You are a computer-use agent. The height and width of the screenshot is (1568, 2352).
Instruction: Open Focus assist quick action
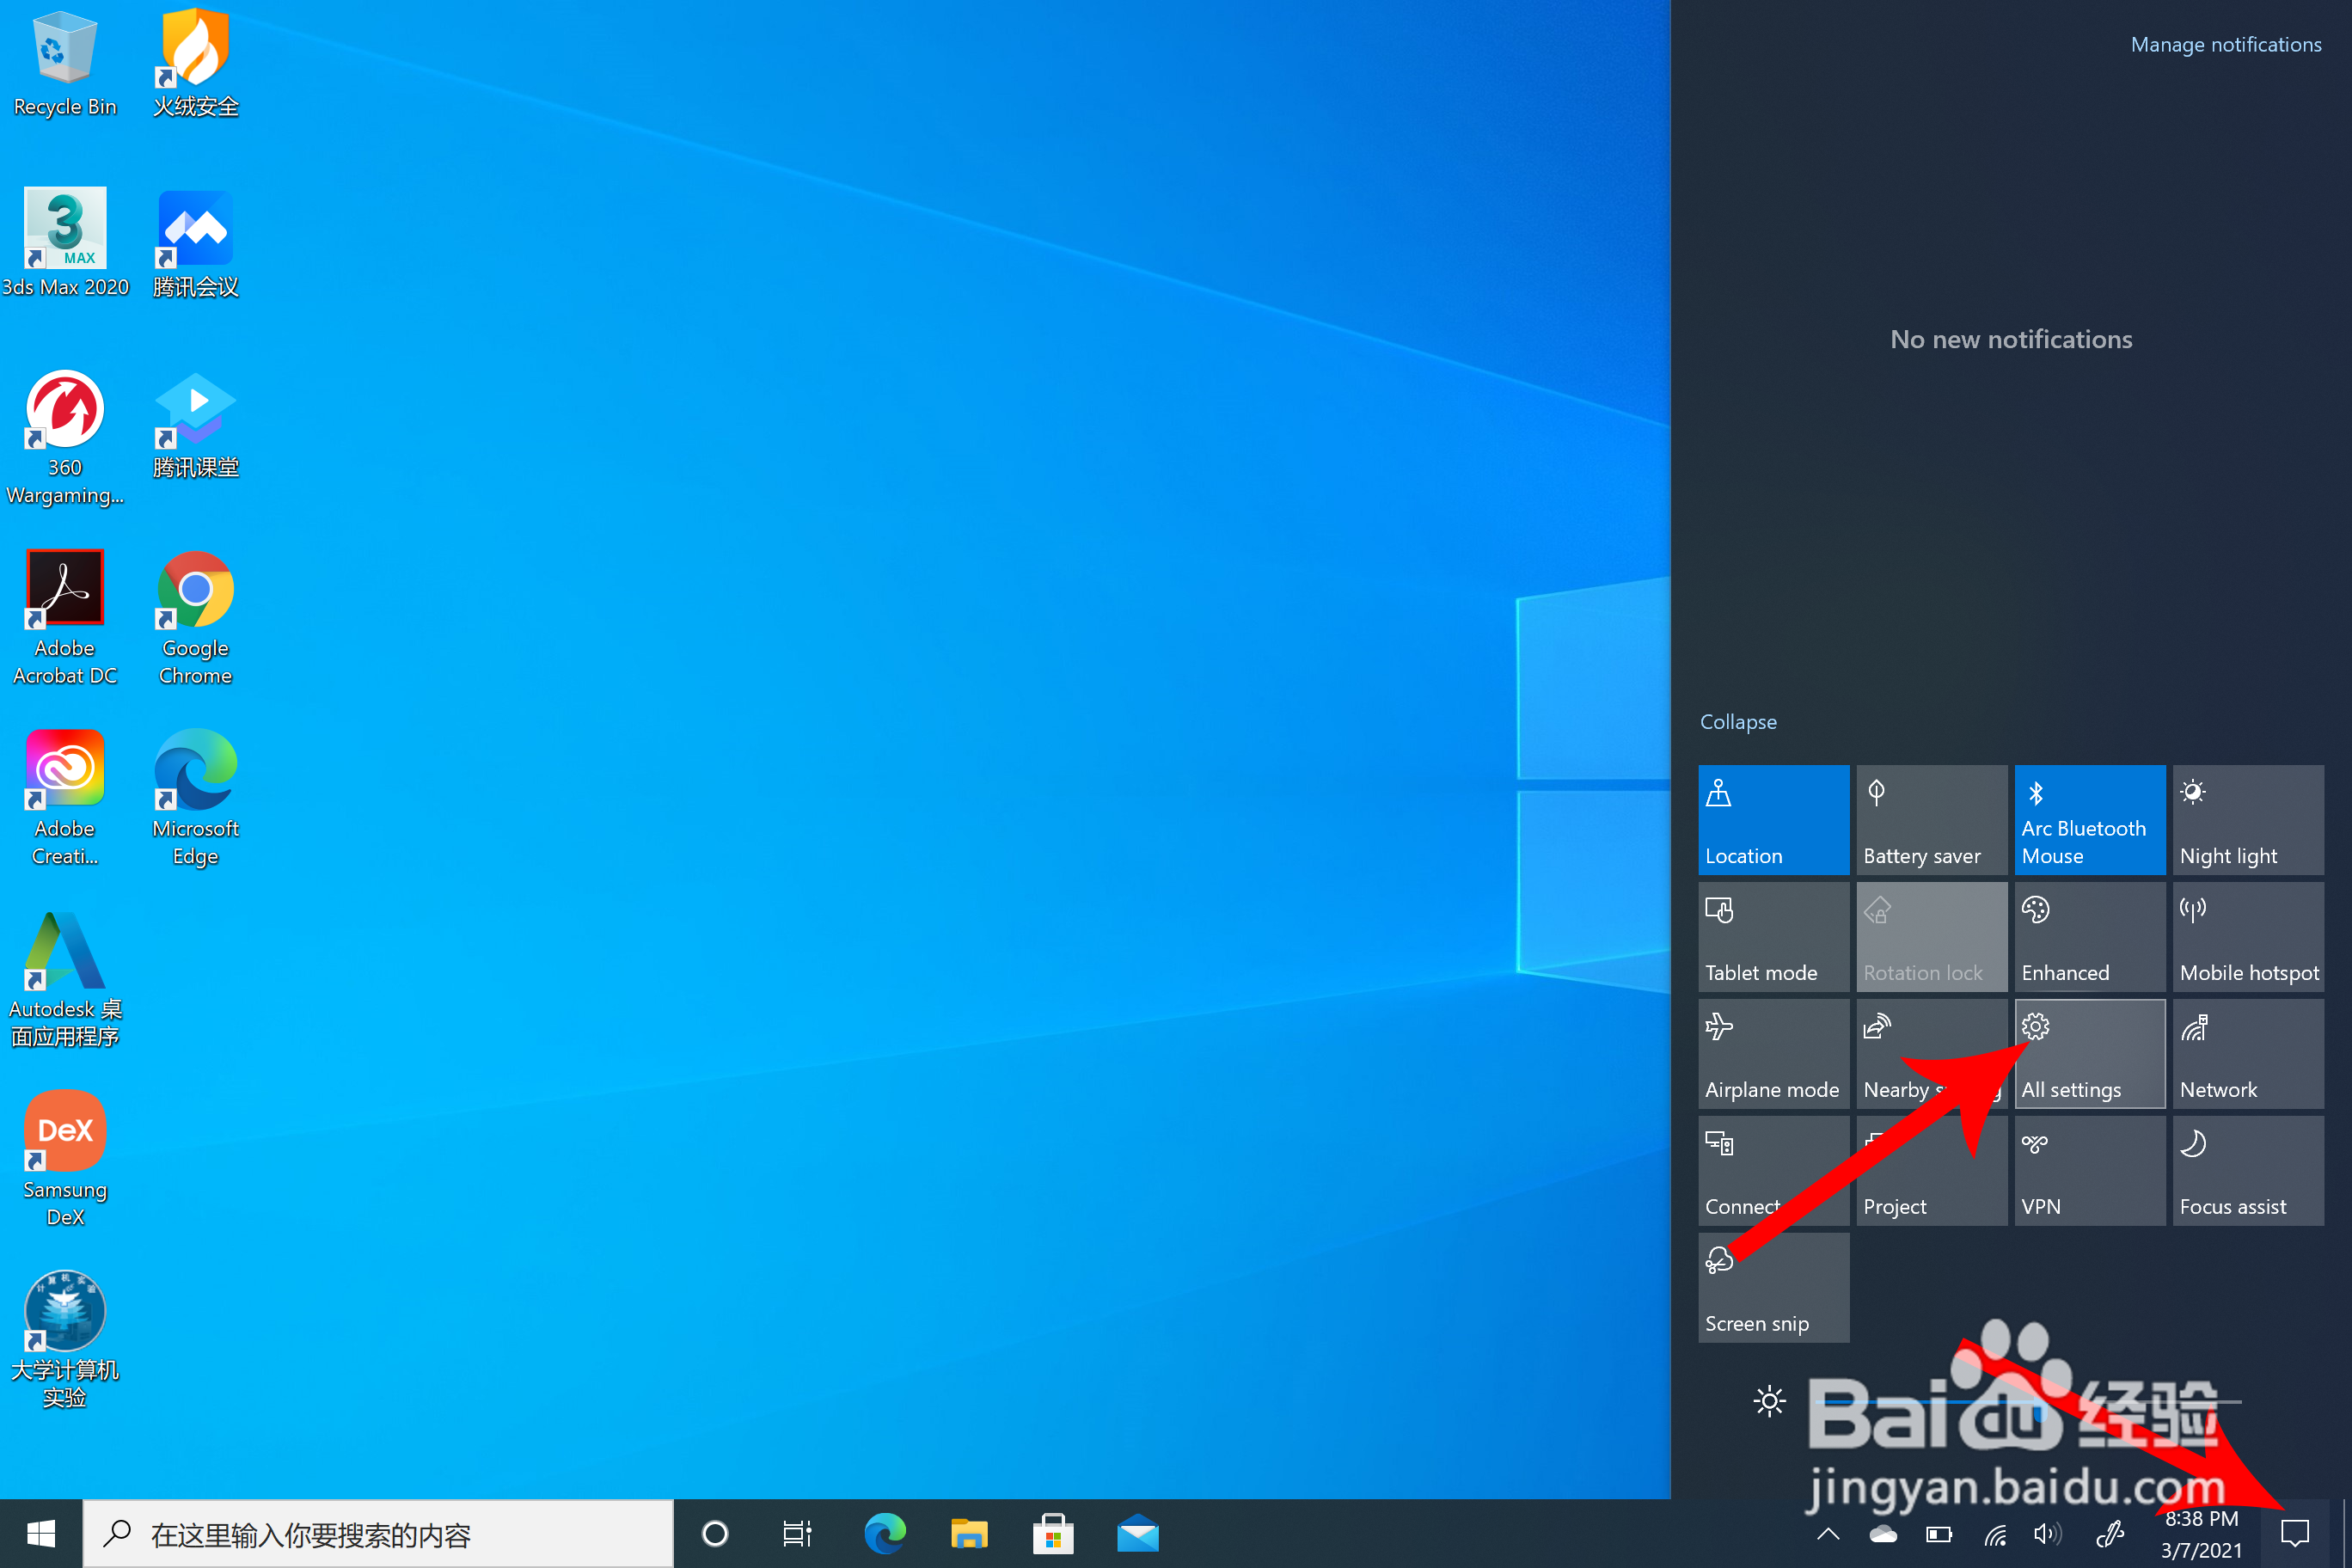2247,1170
